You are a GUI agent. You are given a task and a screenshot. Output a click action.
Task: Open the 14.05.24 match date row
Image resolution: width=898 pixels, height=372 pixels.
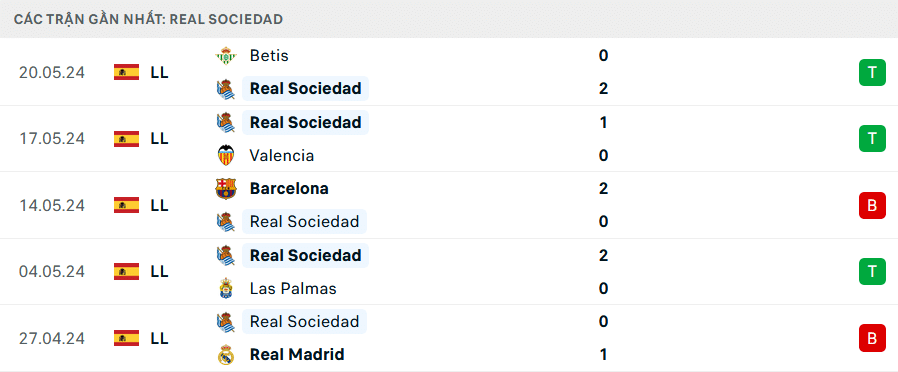tap(449, 205)
